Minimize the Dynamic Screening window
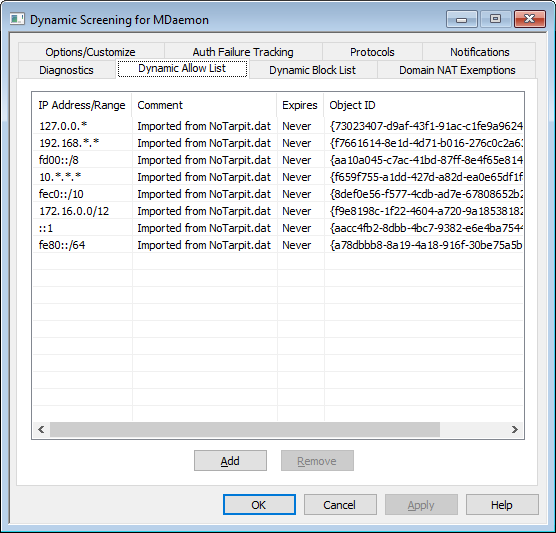This screenshot has width=556, height=533. pyautogui.click(x=461, y=19)
